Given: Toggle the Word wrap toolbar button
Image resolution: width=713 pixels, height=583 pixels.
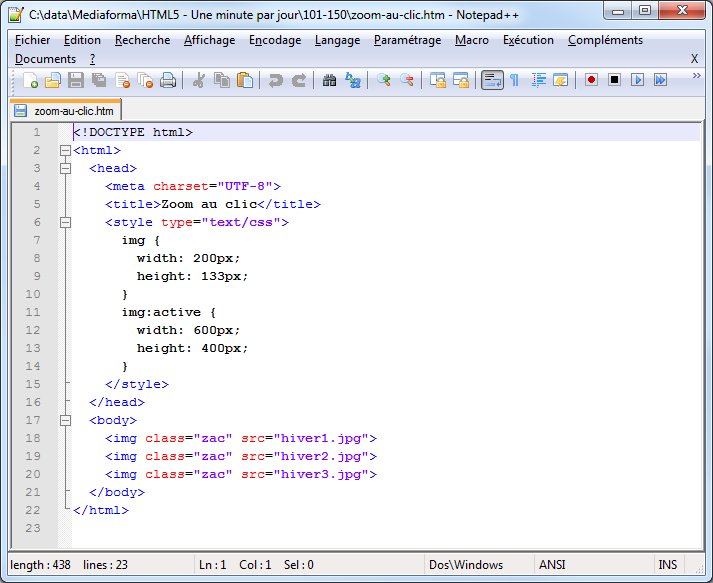Looking at the screenshot, I should click(x=491, y=80).
